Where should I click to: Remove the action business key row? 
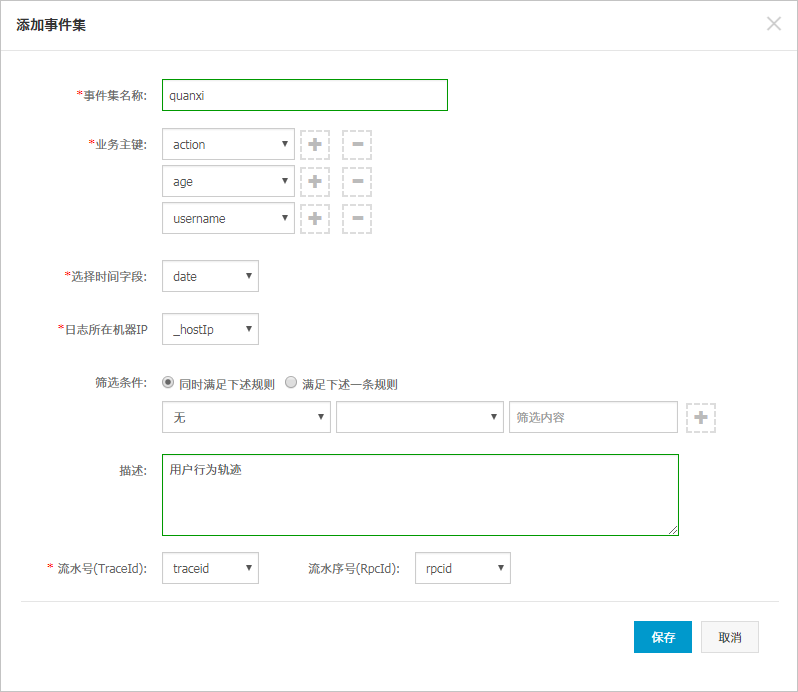point(357,145)
